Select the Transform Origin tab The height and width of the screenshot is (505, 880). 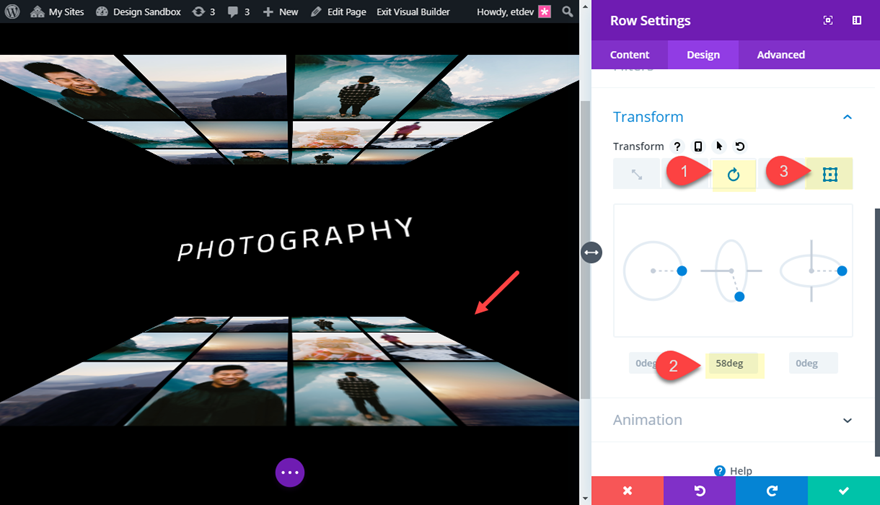click(829, 175)
